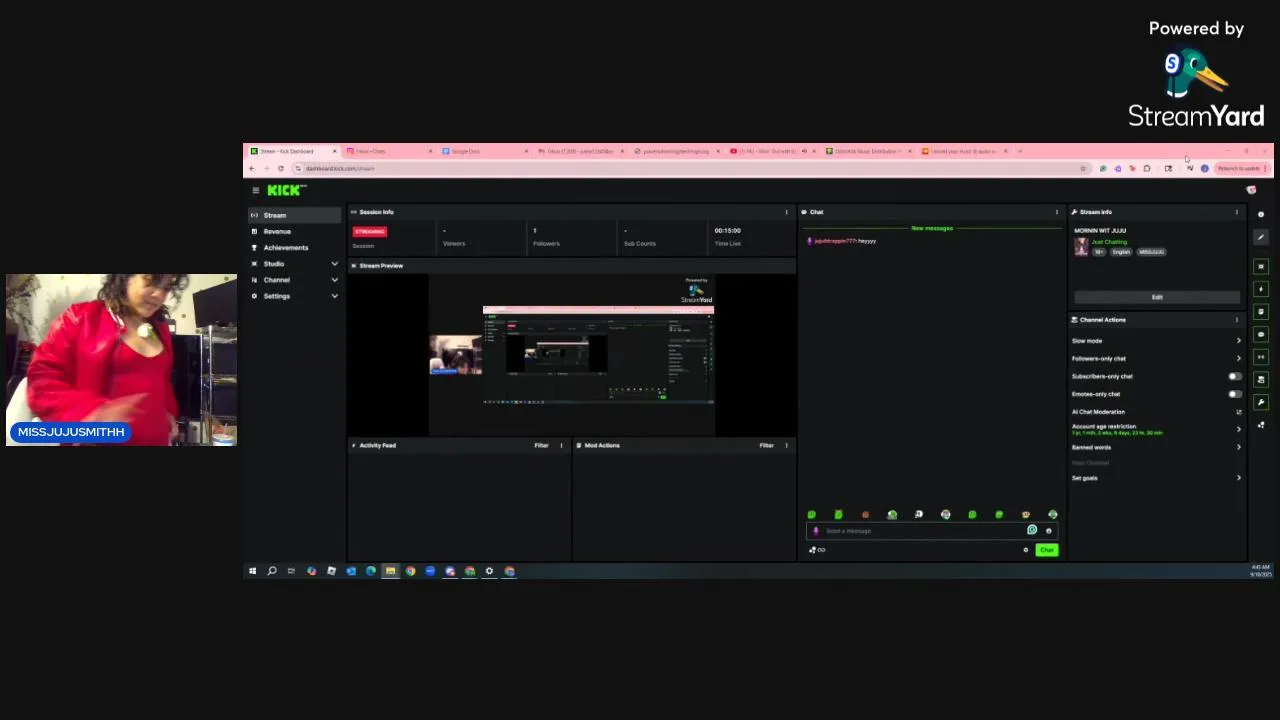Open Windows taskbar search
The image size is (1280, 720).
271,571
